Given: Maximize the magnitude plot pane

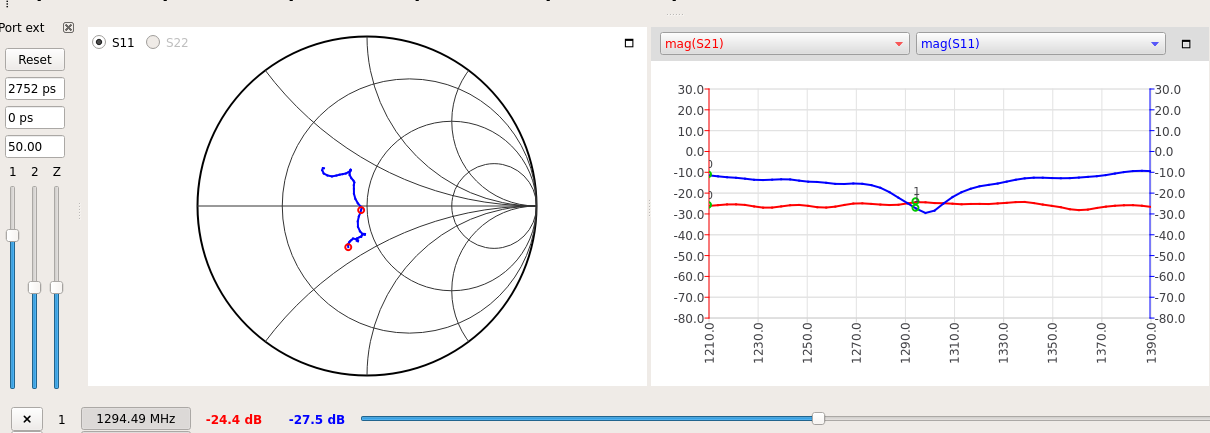Looking at the screenshot, I should pos(1186,44).
